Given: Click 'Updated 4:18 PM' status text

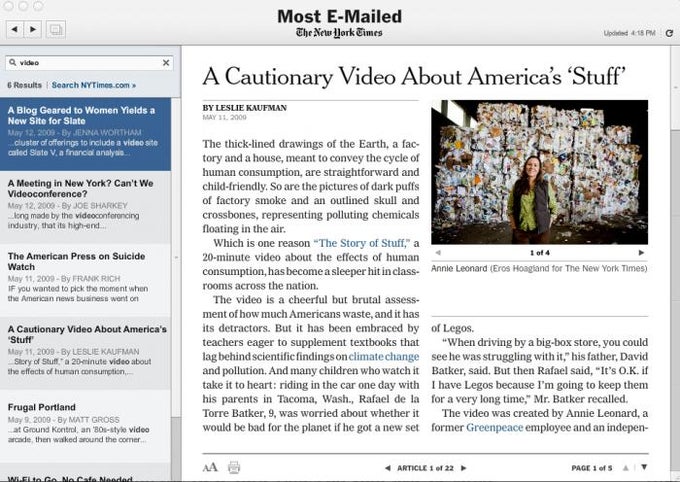Looking at the screenshot, I should pyautogui.click(x=629, y=33).
